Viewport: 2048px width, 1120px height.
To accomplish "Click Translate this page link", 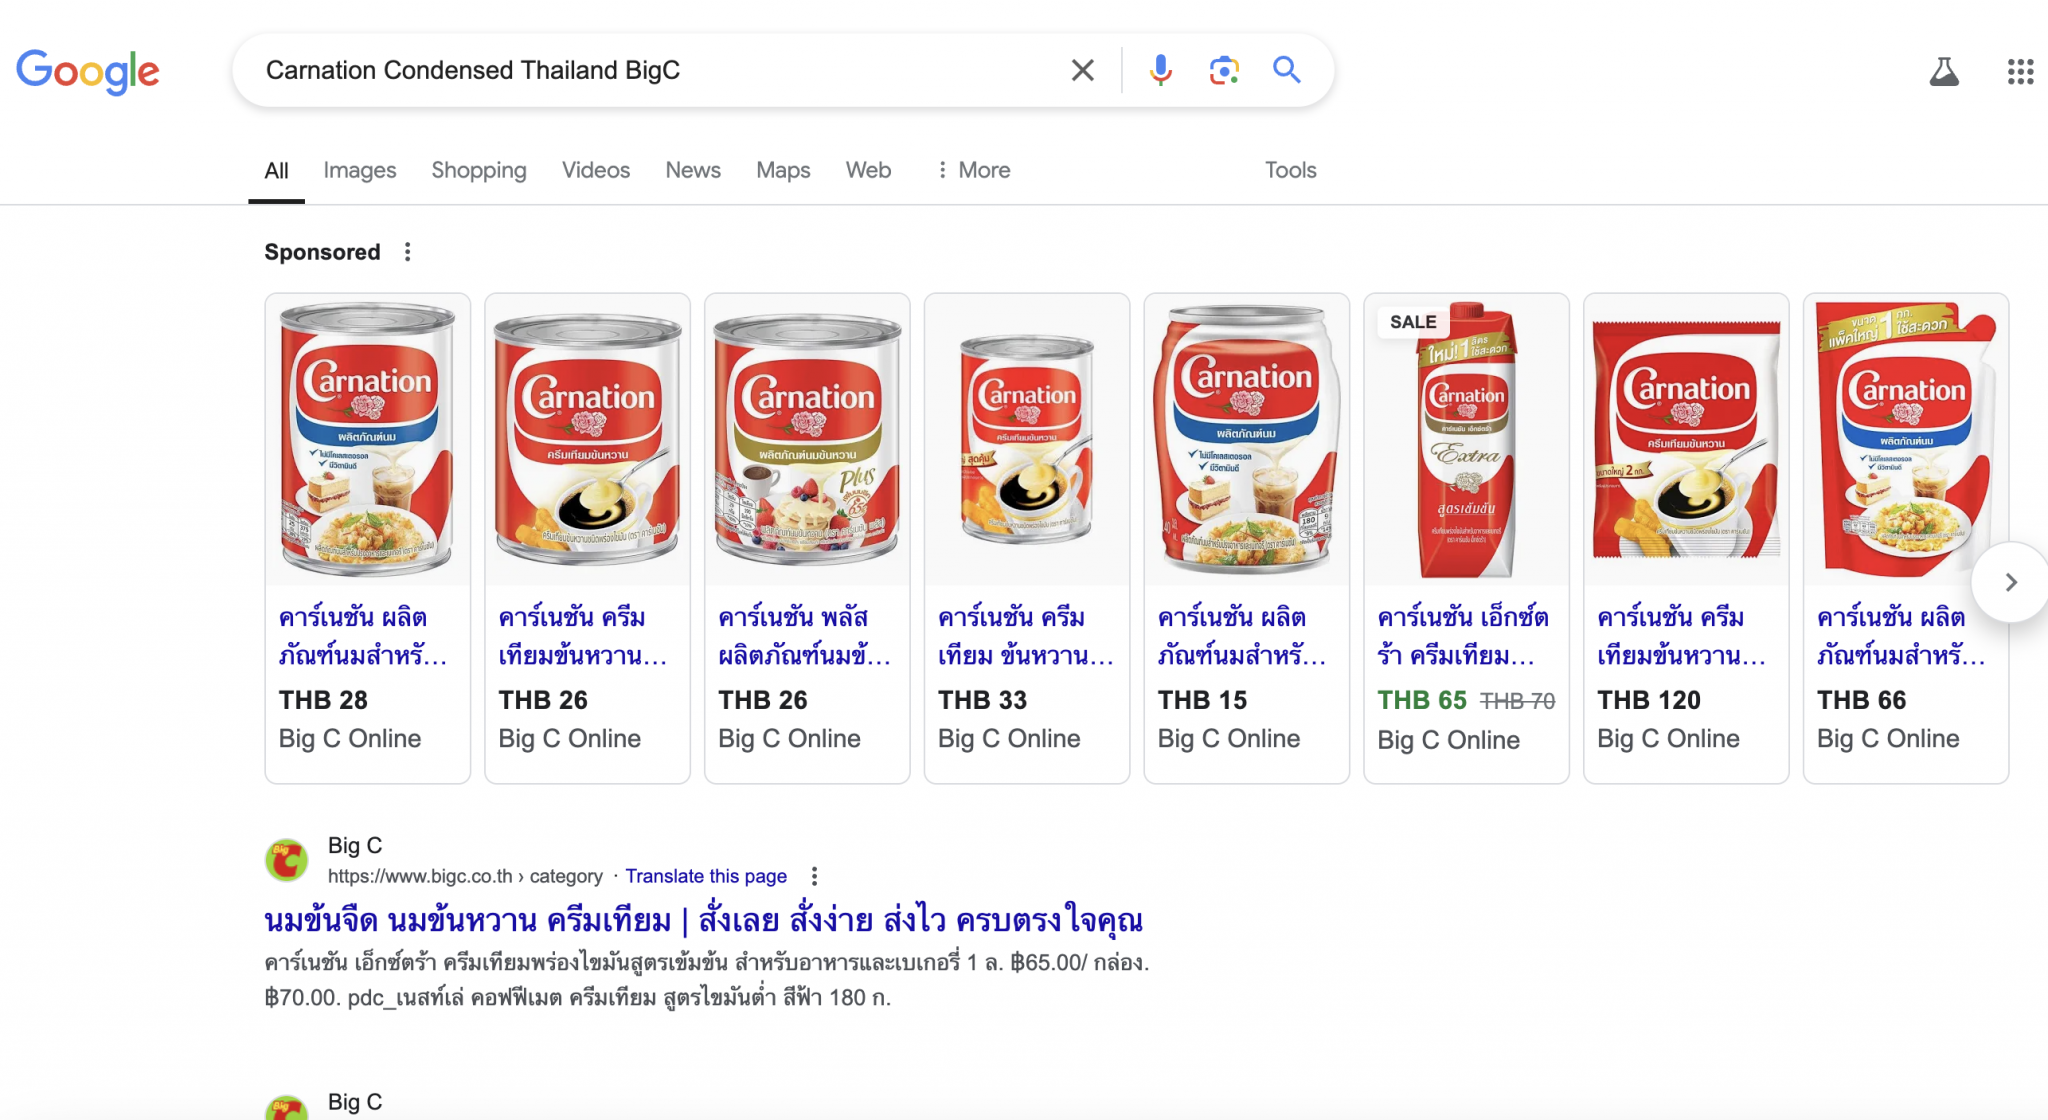I will [706, 876].
